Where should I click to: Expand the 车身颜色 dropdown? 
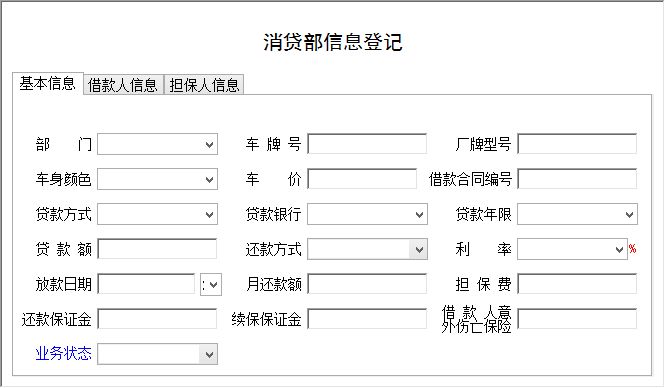point(157,179)
